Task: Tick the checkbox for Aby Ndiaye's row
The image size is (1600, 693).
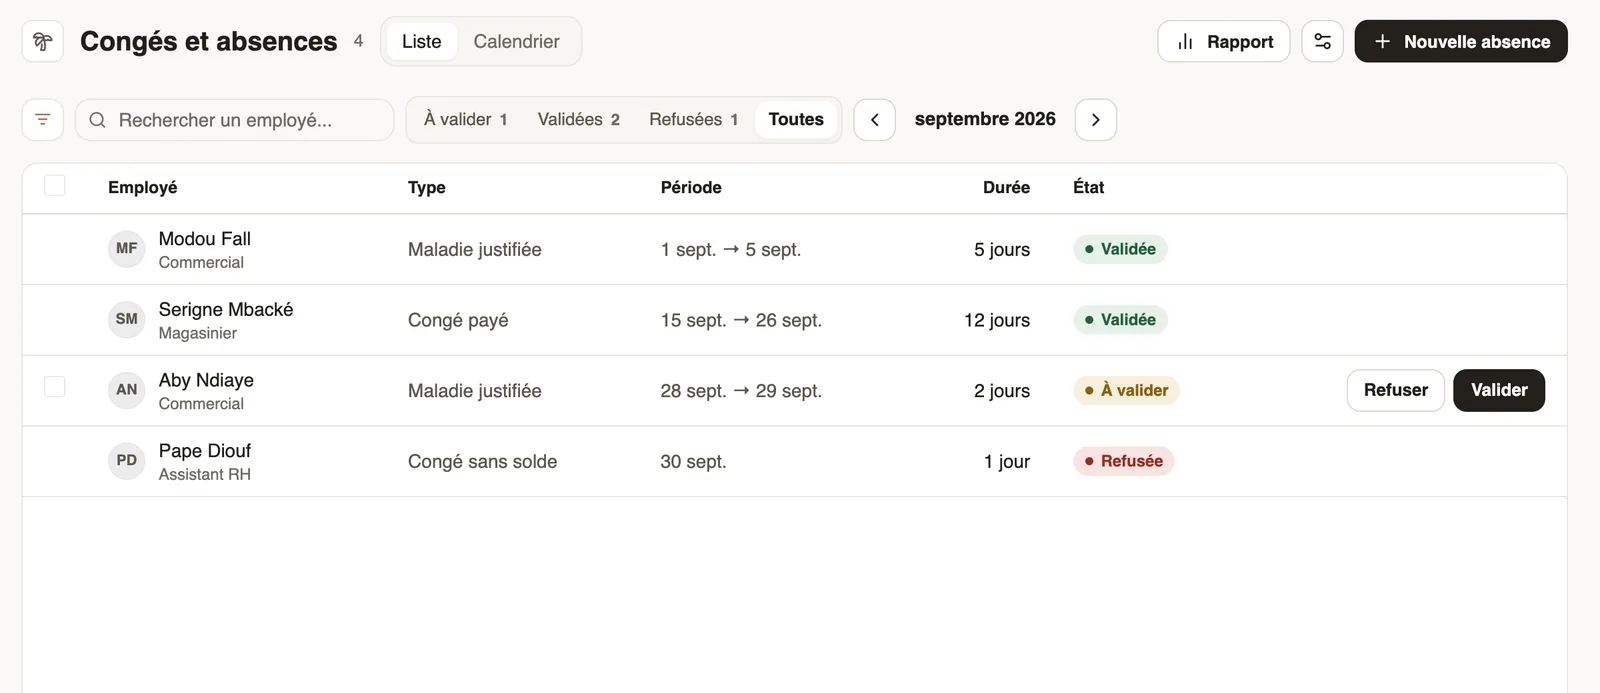Action: [55, 387]
